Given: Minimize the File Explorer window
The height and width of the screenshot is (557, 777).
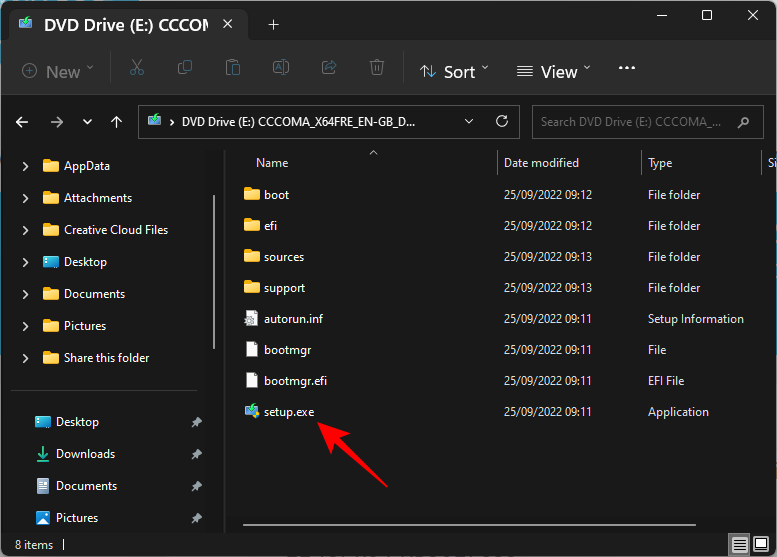Looking at the screenshot, I should click(662, 15).
